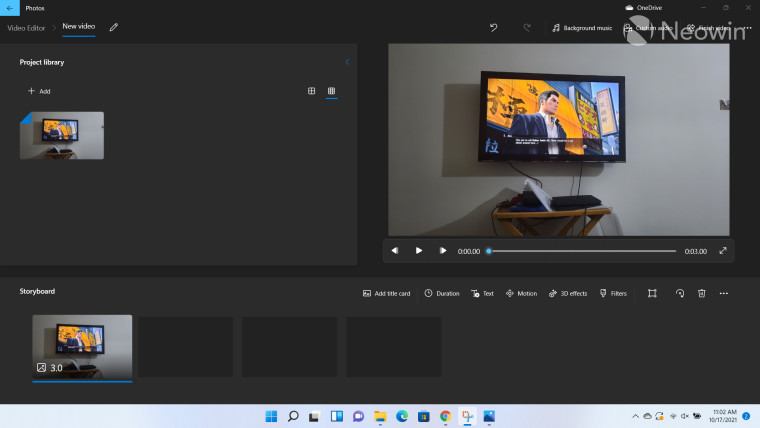
Task: Open Widgets from taskbar
Action: pos(337,416)
